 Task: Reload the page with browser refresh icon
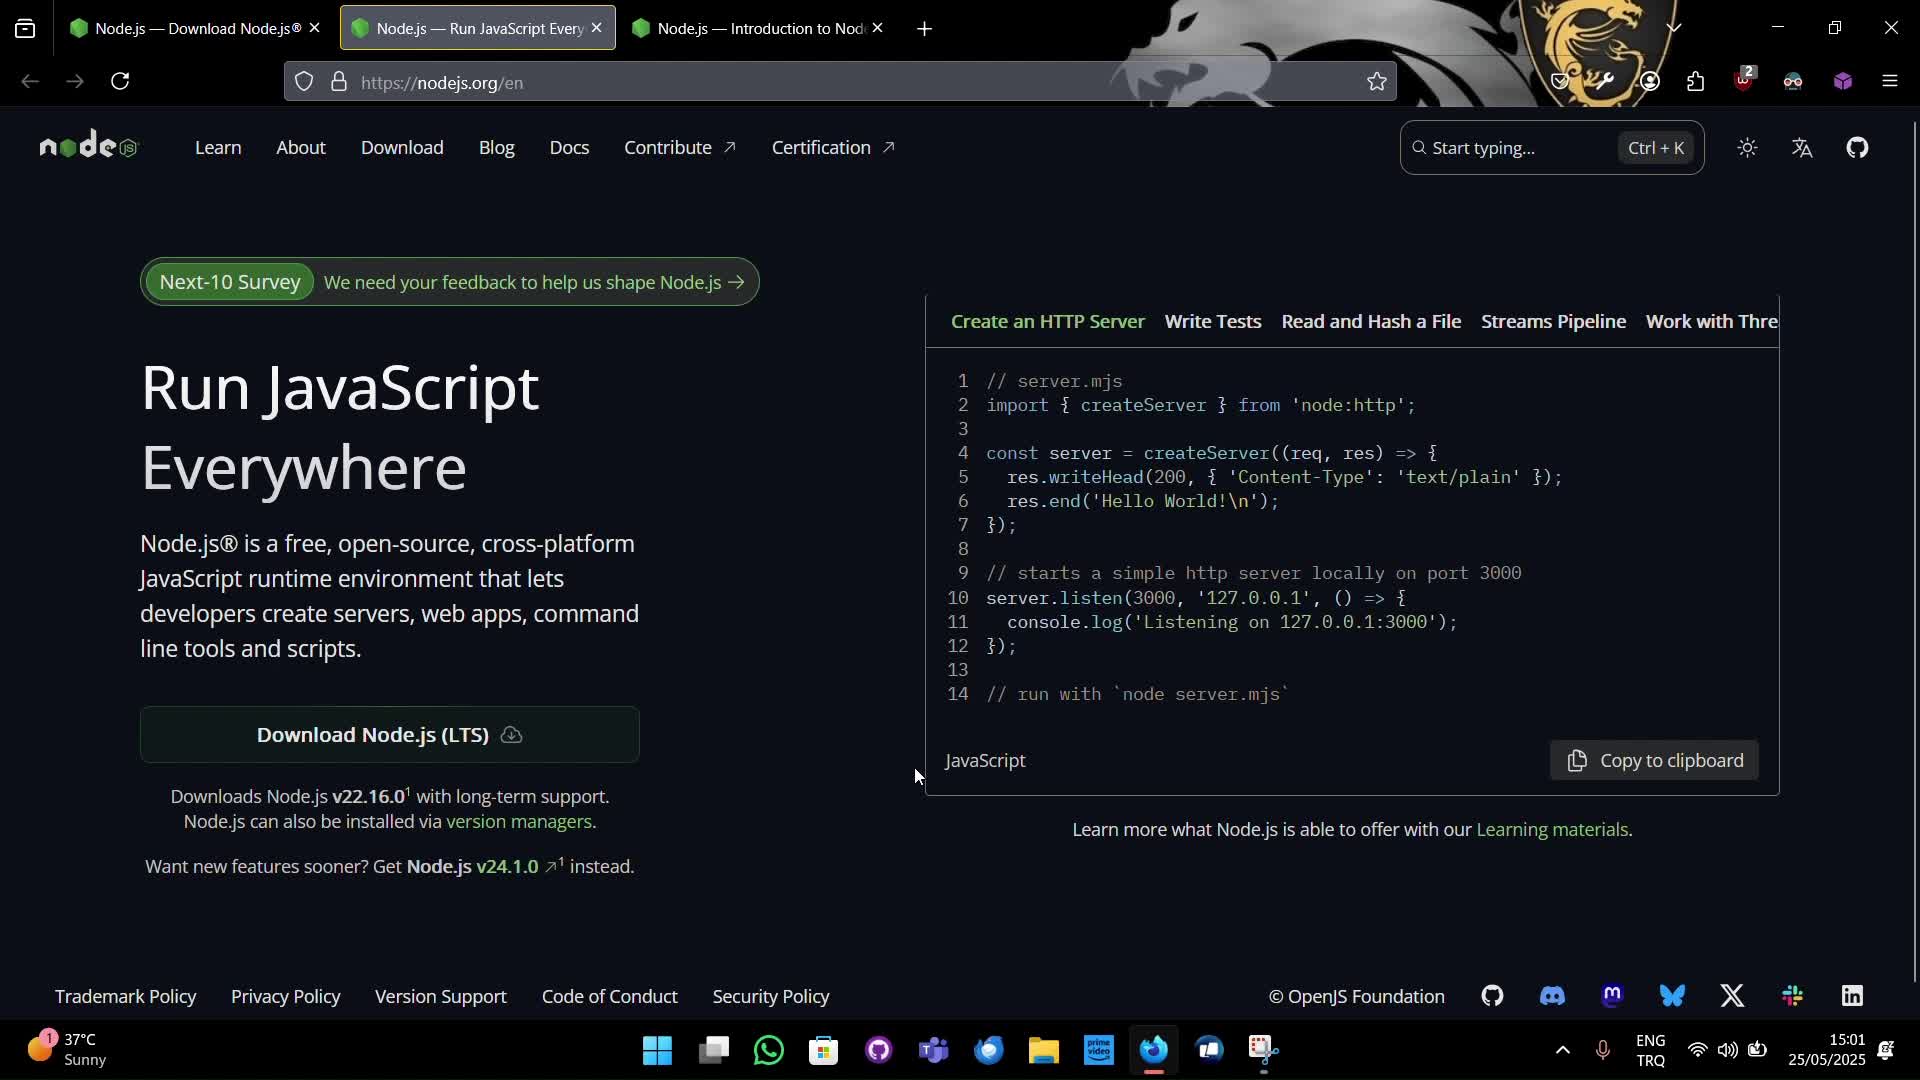pyautogui.click(x=120, y=81)
